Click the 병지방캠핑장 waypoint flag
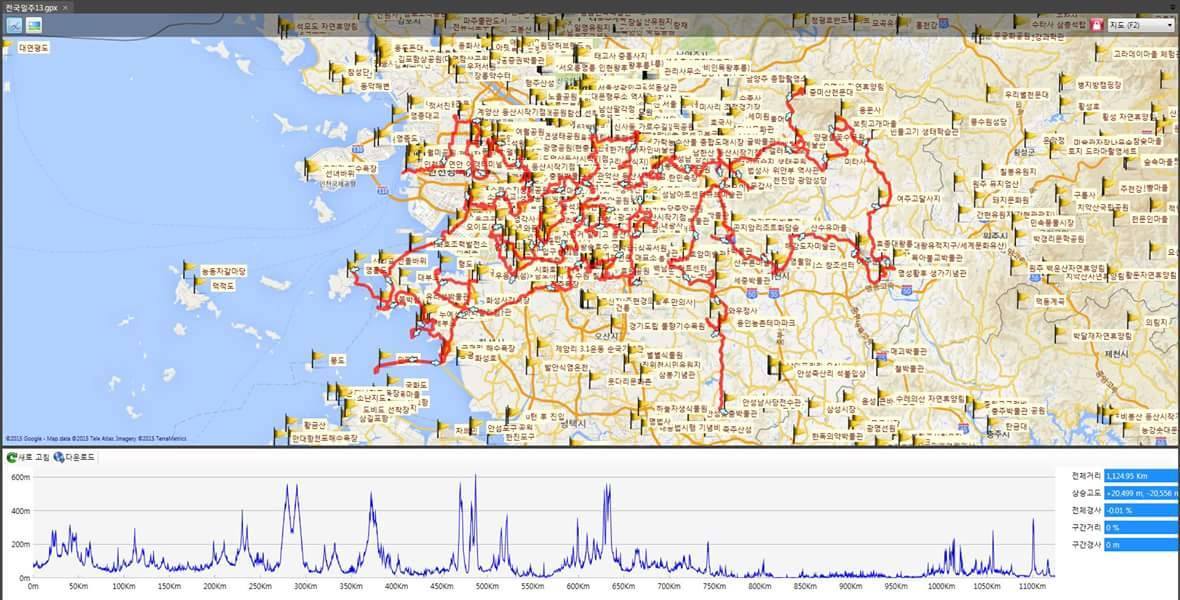1180x600 pixels. [1065, 81]
